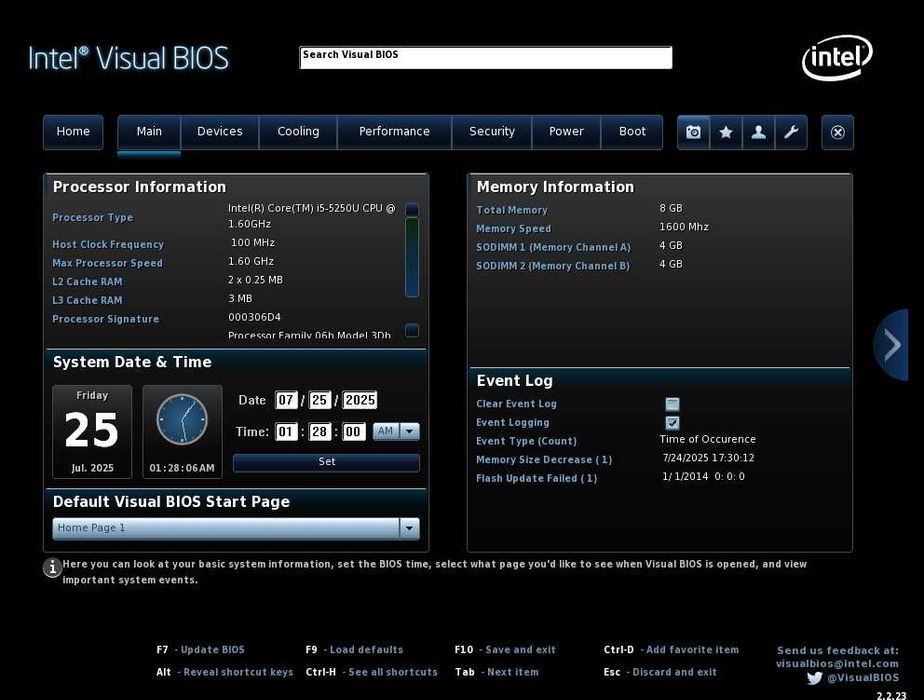Click Esc Discard and exit
Viewport: 924px width, 700px height.
[660, 672]
